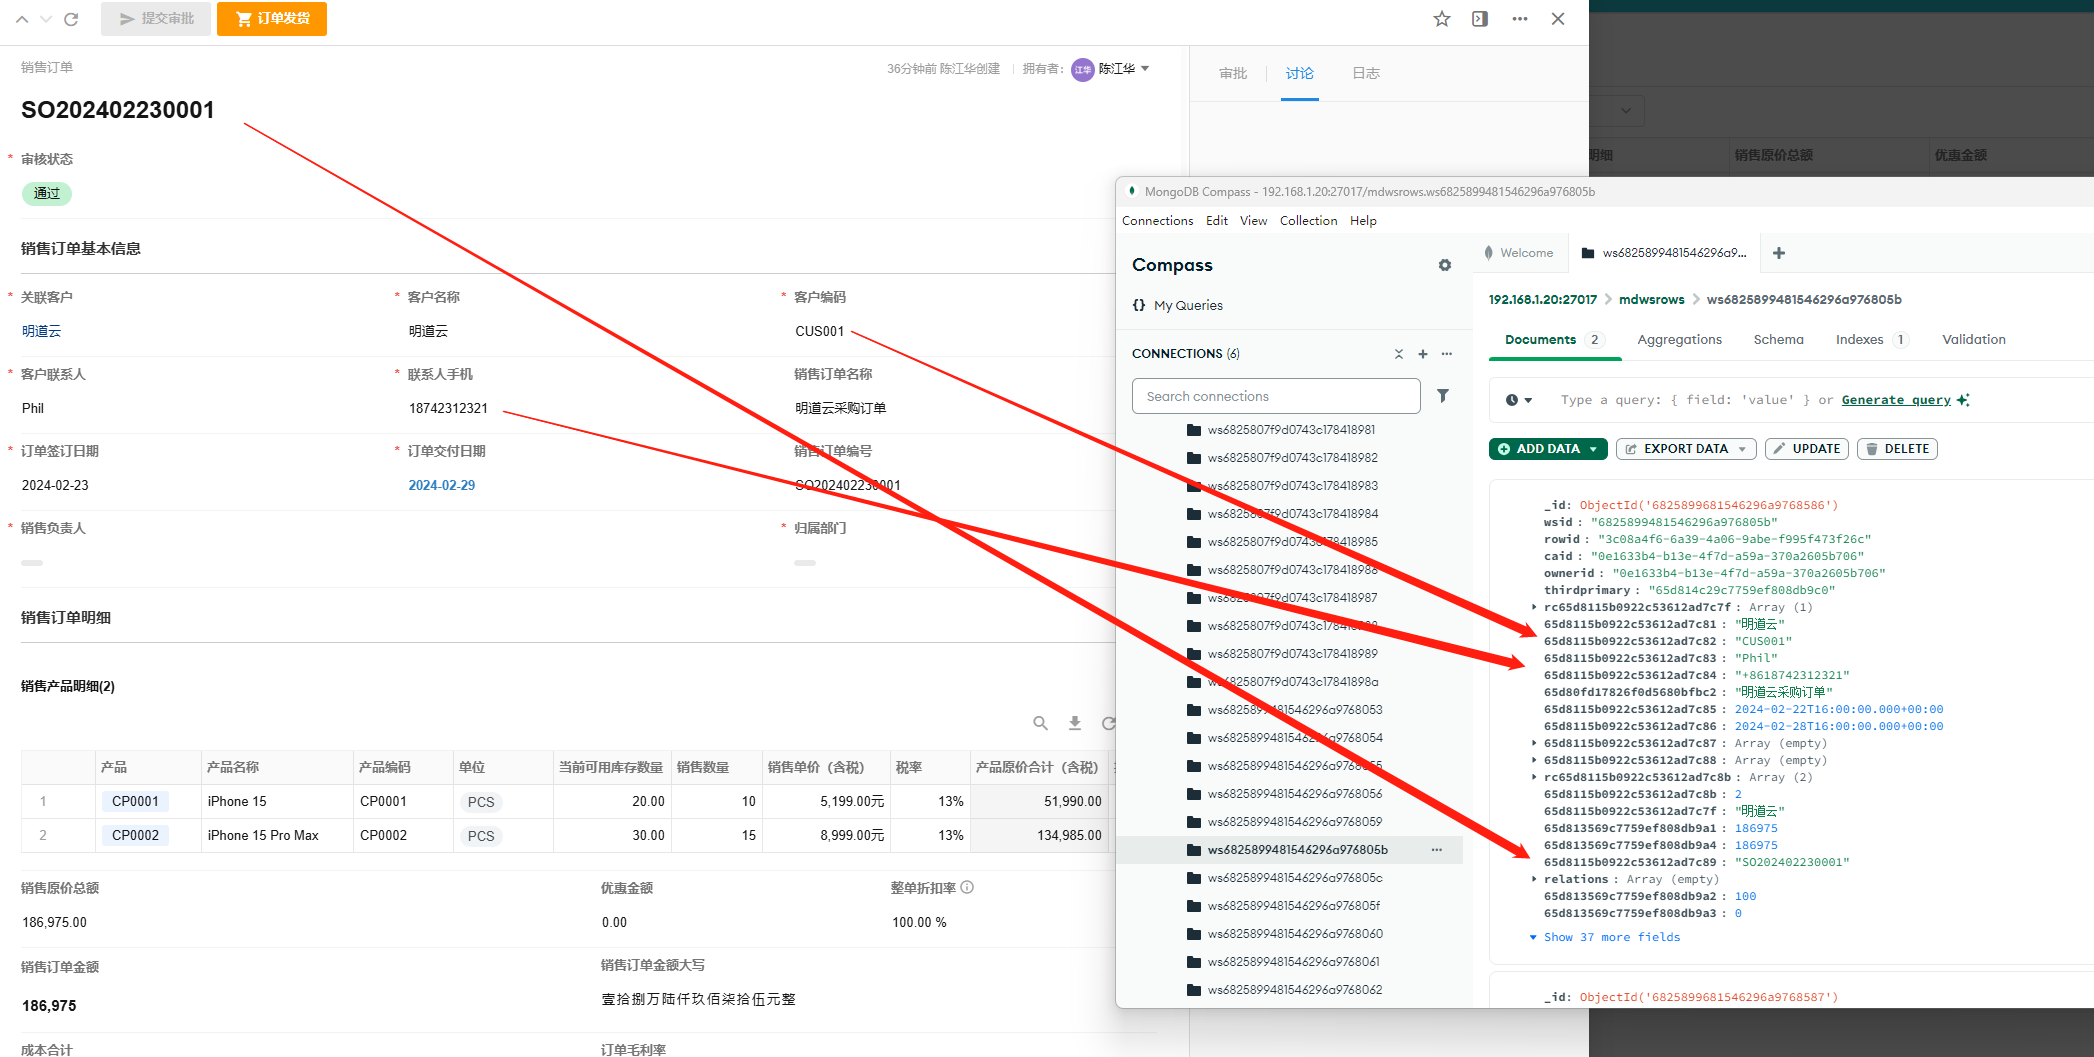Click search icon above product detail table
The image size is (2094, 1057).
(x=1040, y=723)
